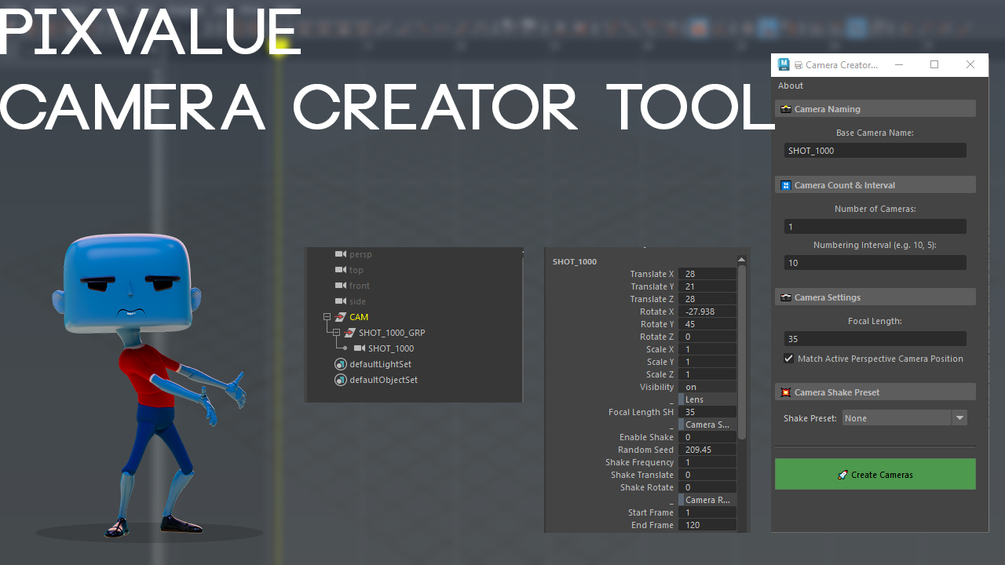Click the Shake Frequency value field
1005x565 pixels.
(707, 462)
